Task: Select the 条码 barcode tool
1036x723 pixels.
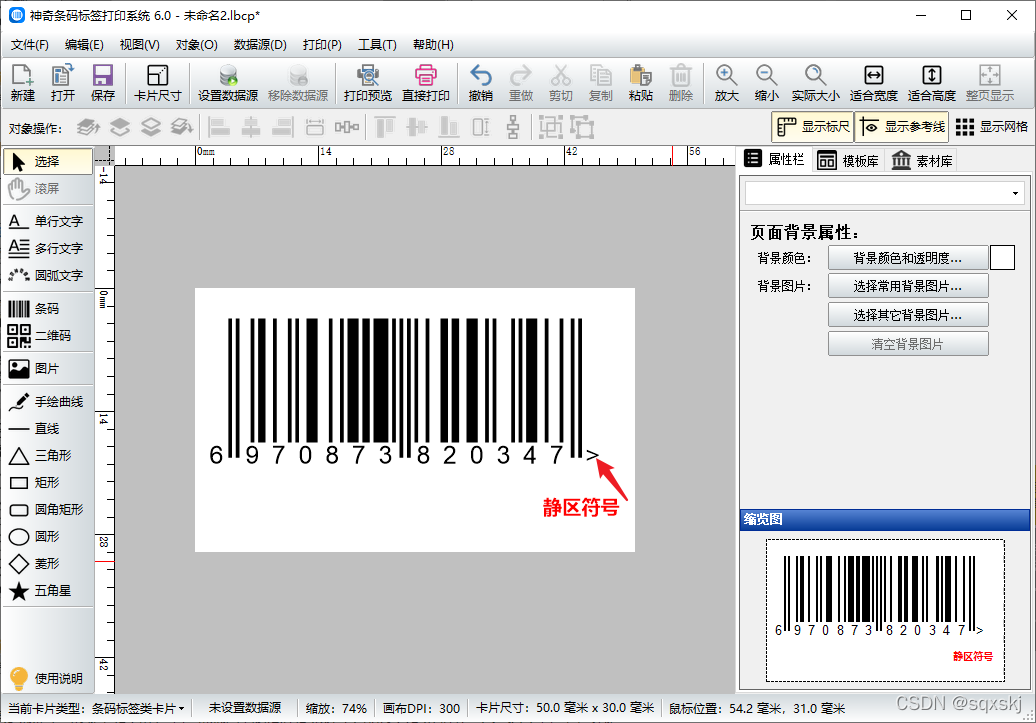Action: tap(48, 309)
